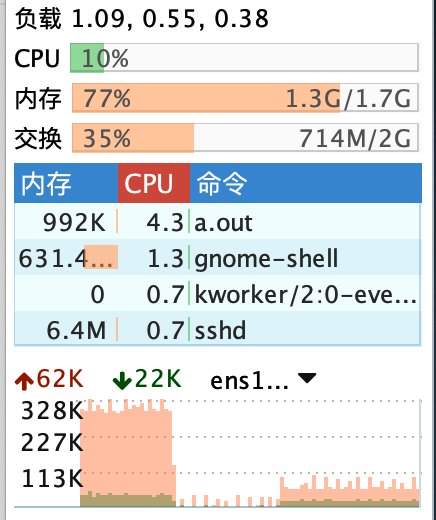Click the 328K axis label on graph
Screen dimensions: 436x520
click(52, 410)
